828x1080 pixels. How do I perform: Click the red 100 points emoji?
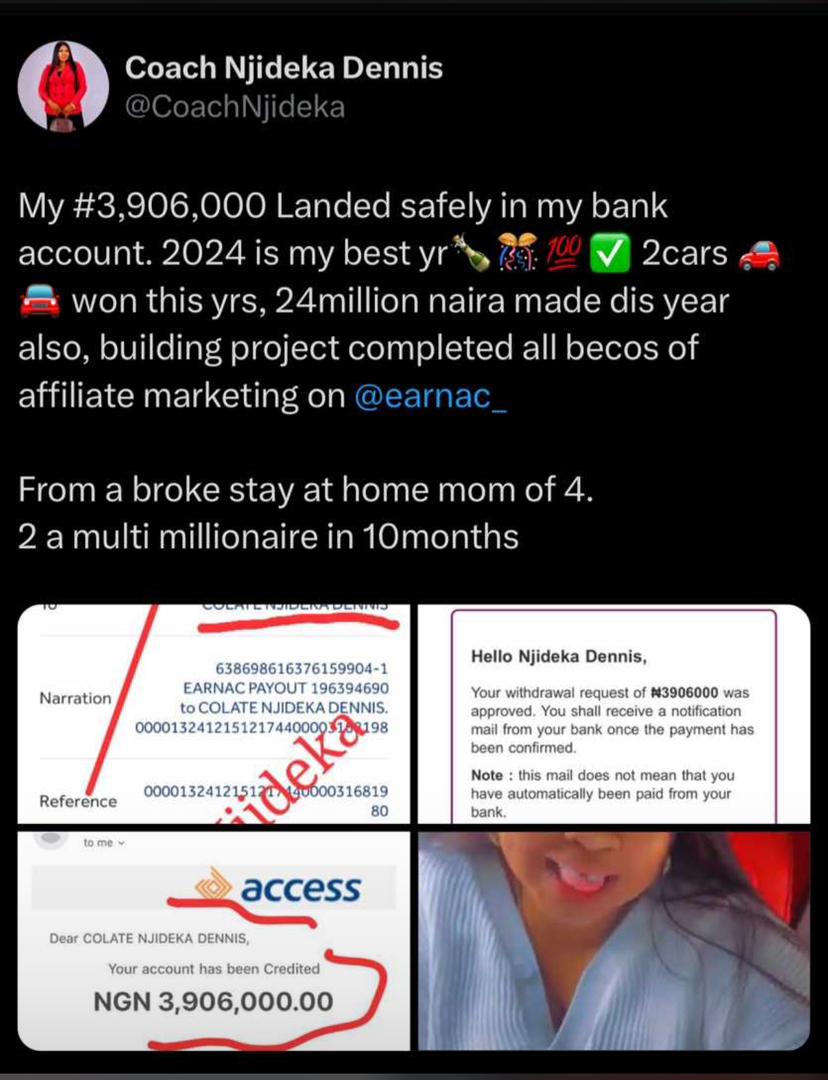(565, 251)
